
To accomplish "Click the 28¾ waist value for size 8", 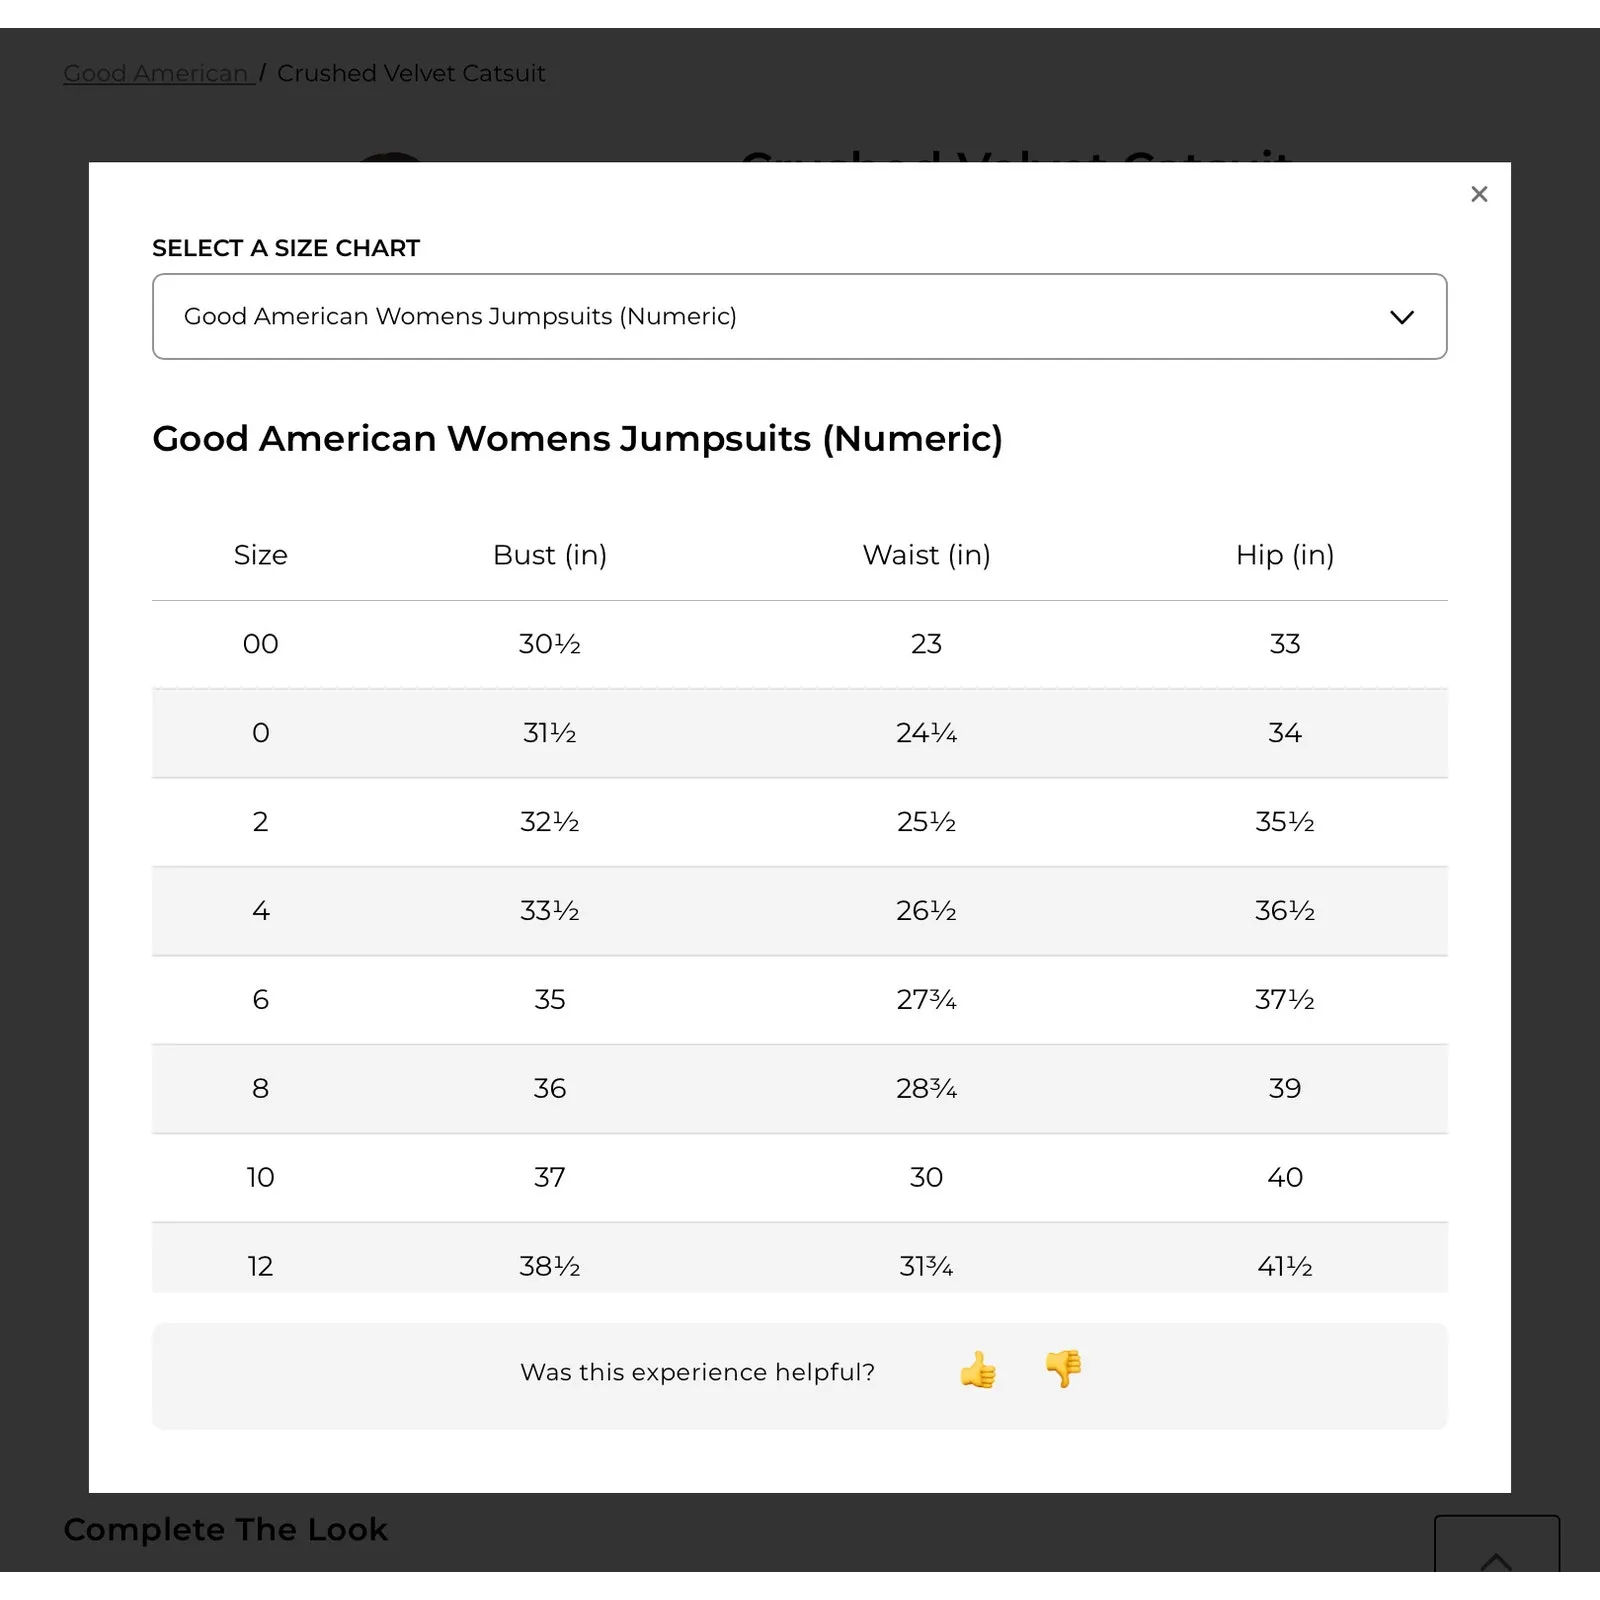I will point(926,1089).
